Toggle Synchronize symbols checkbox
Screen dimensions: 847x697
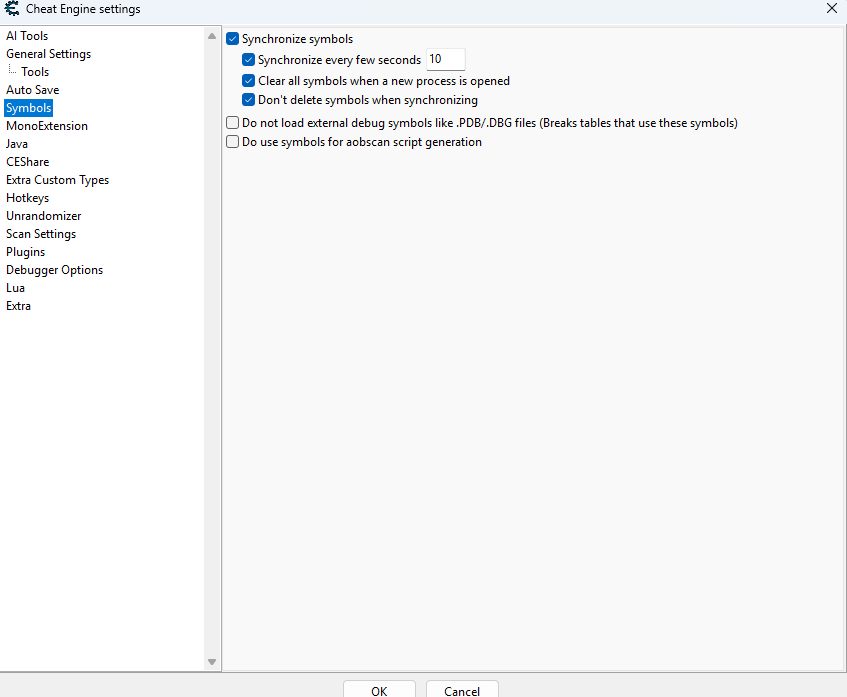coord(233,39)
